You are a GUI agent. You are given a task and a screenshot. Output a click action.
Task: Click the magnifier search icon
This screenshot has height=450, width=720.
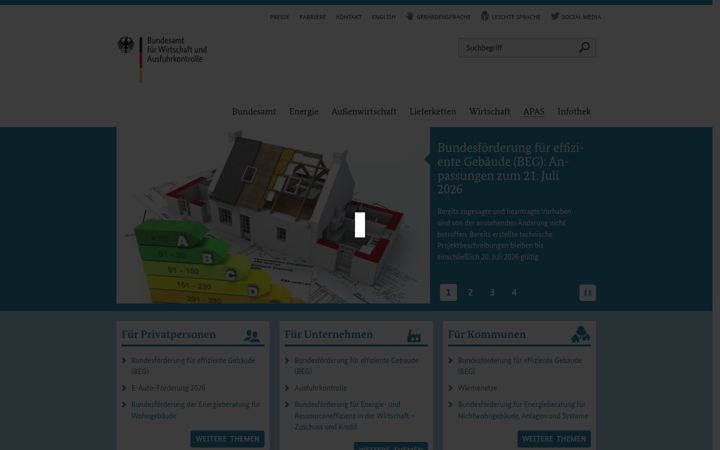pyautogui.click(x=584, y=47)
